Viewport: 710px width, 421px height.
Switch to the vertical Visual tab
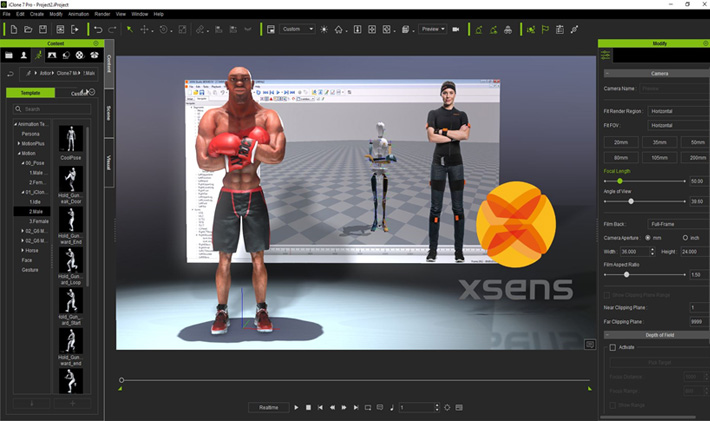109,163
